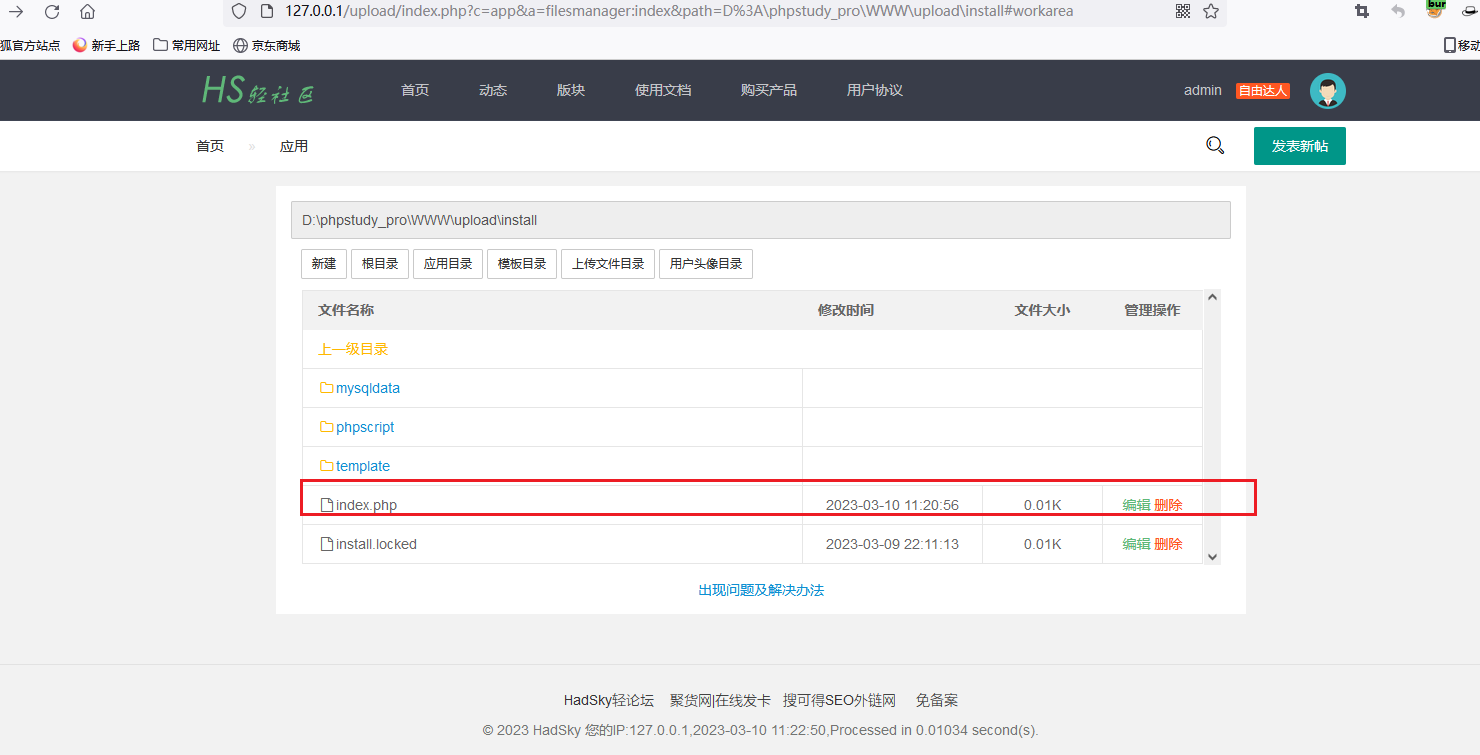This screenshot has width=1480, height=755.
Task: Open the 搜可得SEO外链网 footer link
Action: (840, 700)
